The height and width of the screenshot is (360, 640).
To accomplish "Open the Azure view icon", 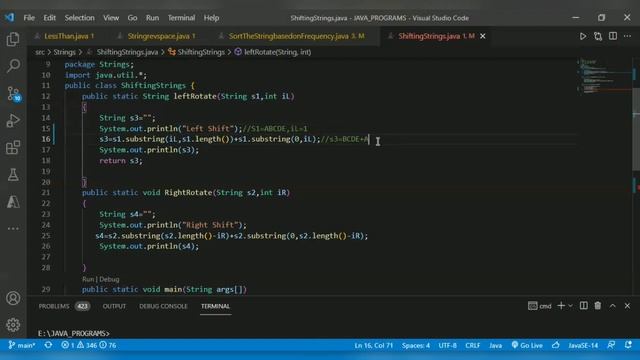I will pos(13,202).
